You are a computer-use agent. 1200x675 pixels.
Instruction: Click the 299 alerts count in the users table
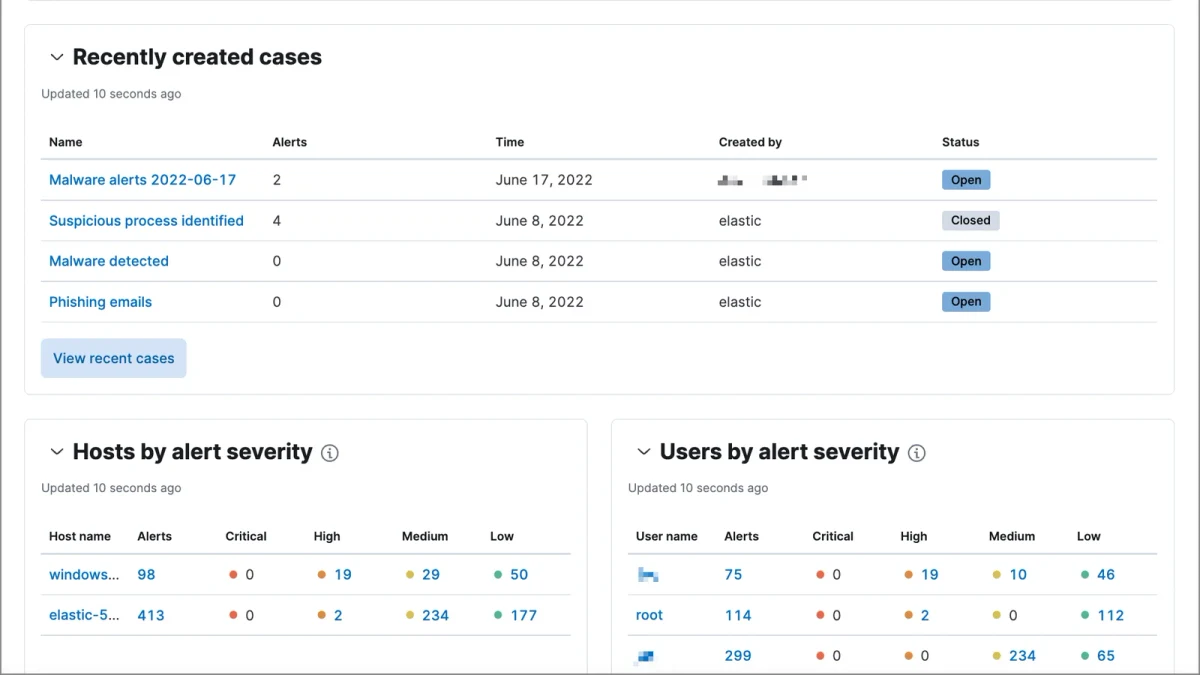(x=738, y=656)
